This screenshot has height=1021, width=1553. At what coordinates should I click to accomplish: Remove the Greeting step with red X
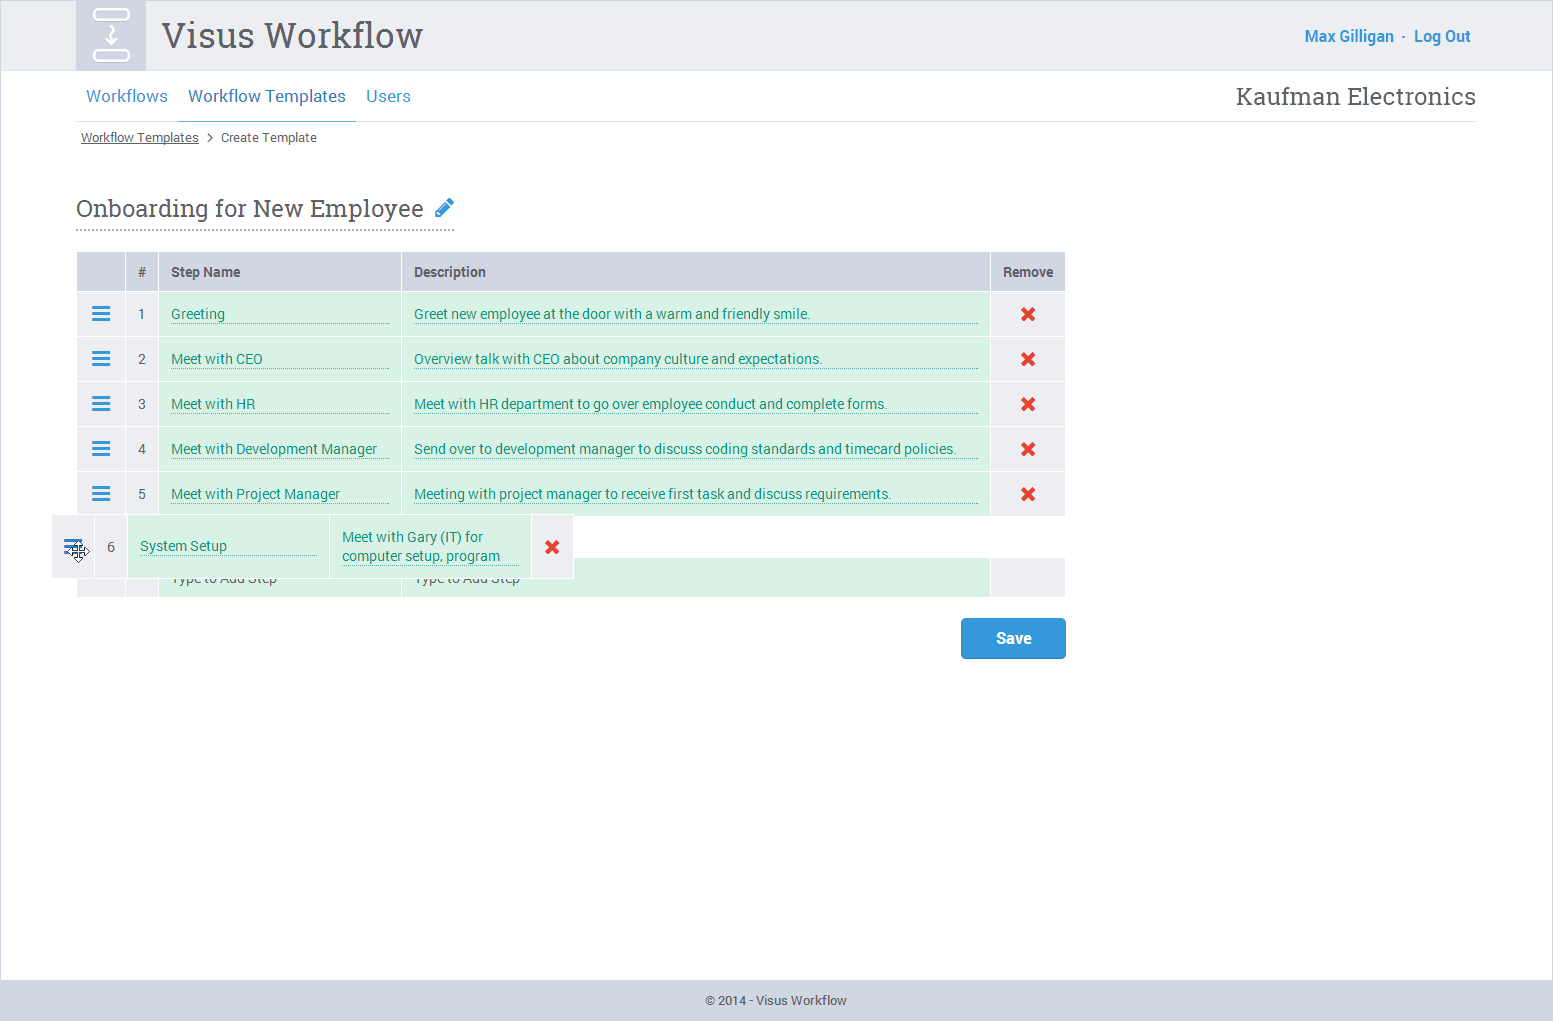tap(1027, 314)
